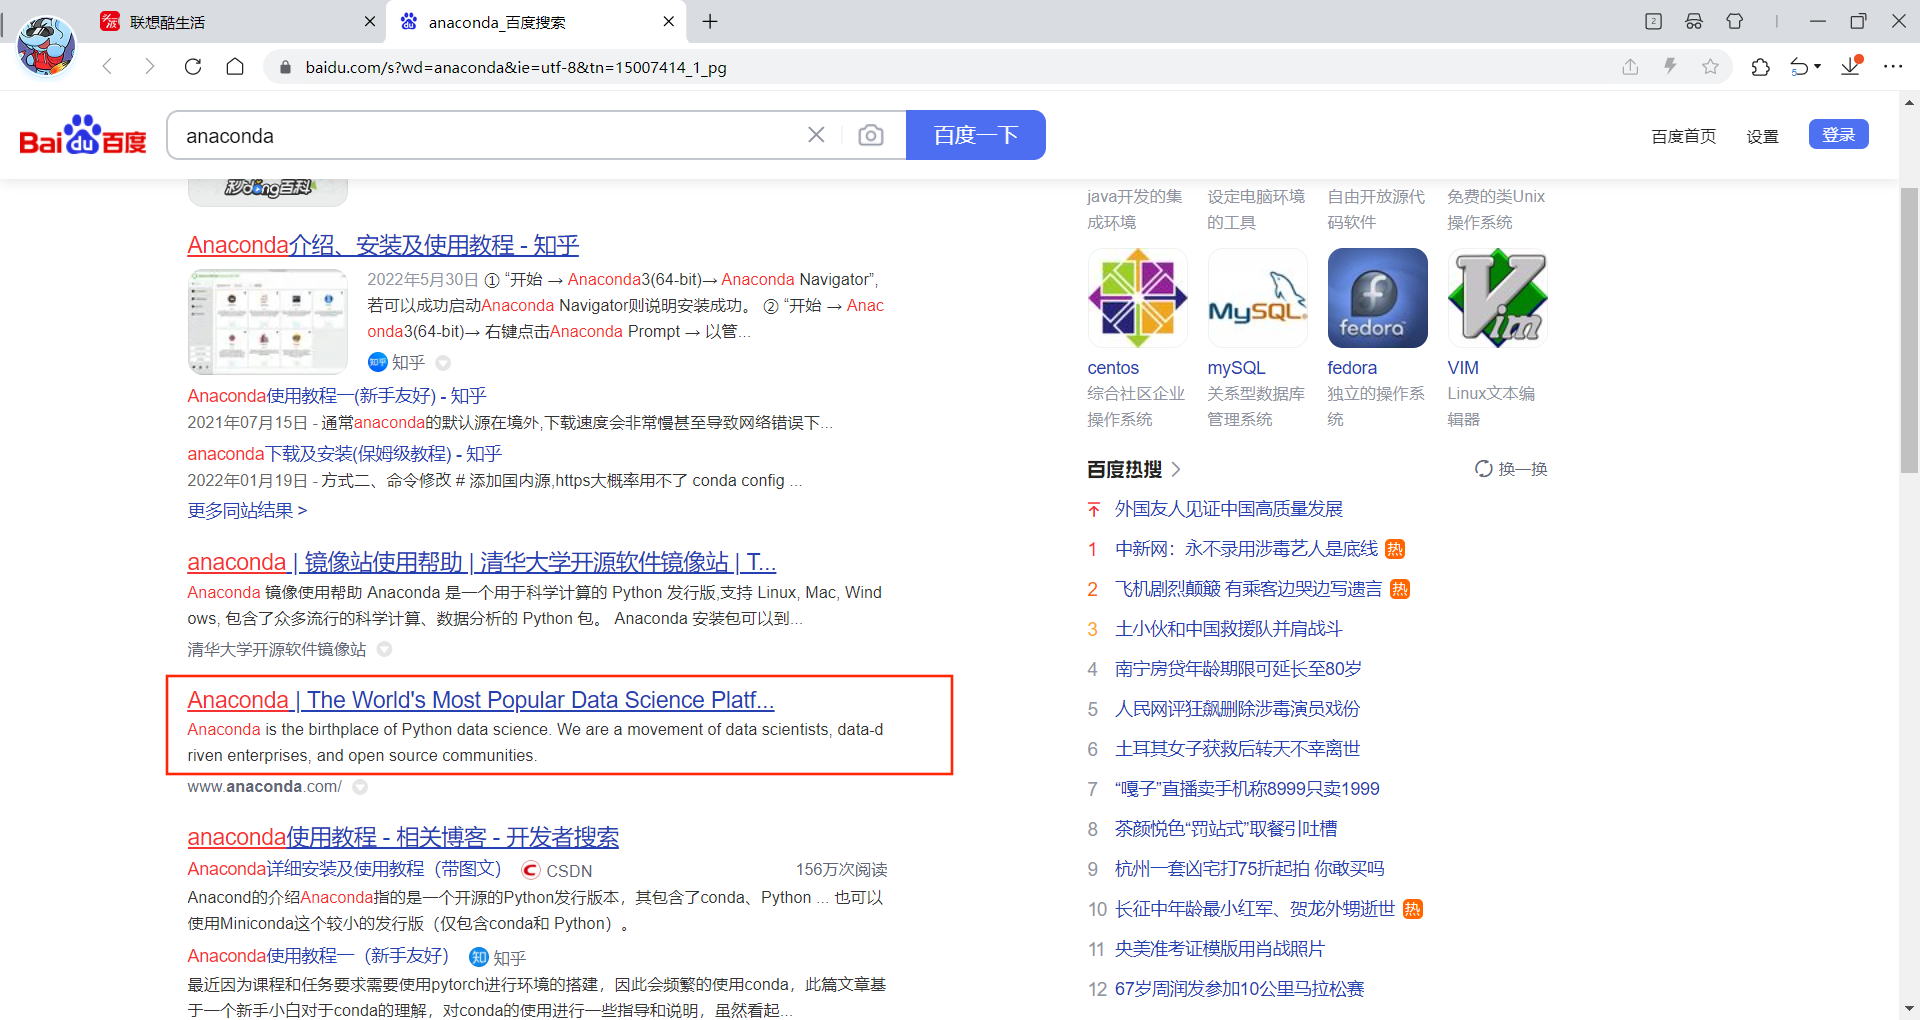This screenshot has height=1020, width=1920.
Task: Click the MySQL logo icon
Action: click(x=1257, y=298)
